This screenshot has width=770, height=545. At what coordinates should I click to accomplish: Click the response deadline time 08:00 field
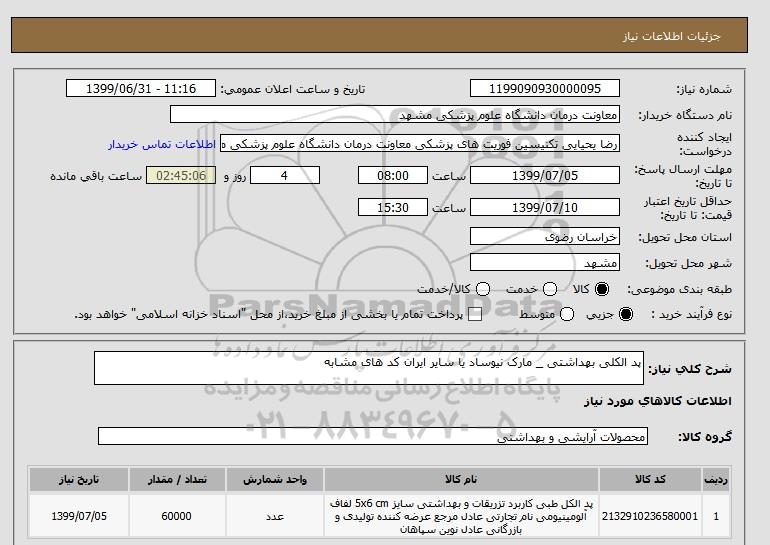393,175
